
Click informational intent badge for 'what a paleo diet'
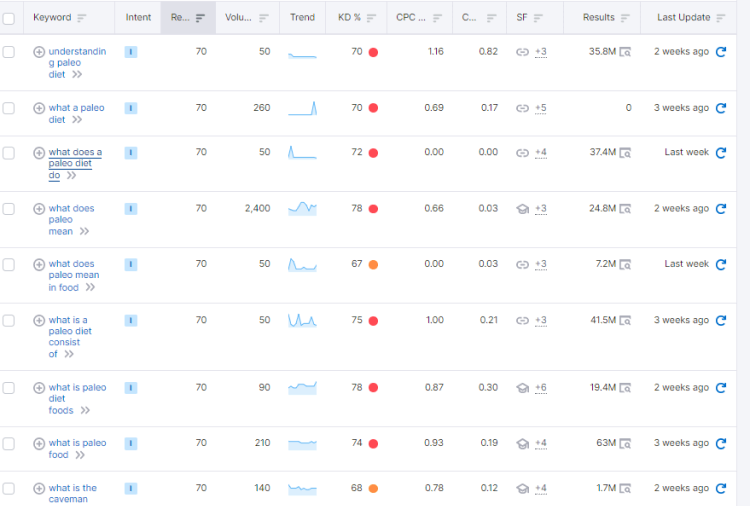131,109
